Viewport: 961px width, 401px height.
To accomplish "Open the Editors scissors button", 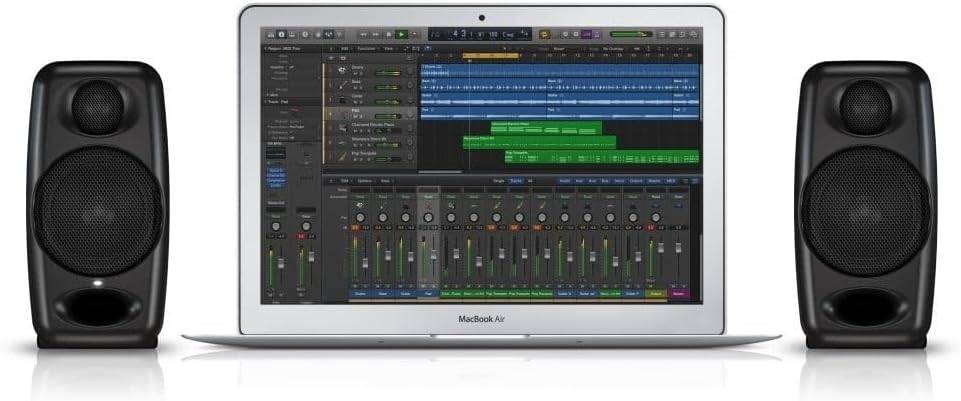I will 340,35.
